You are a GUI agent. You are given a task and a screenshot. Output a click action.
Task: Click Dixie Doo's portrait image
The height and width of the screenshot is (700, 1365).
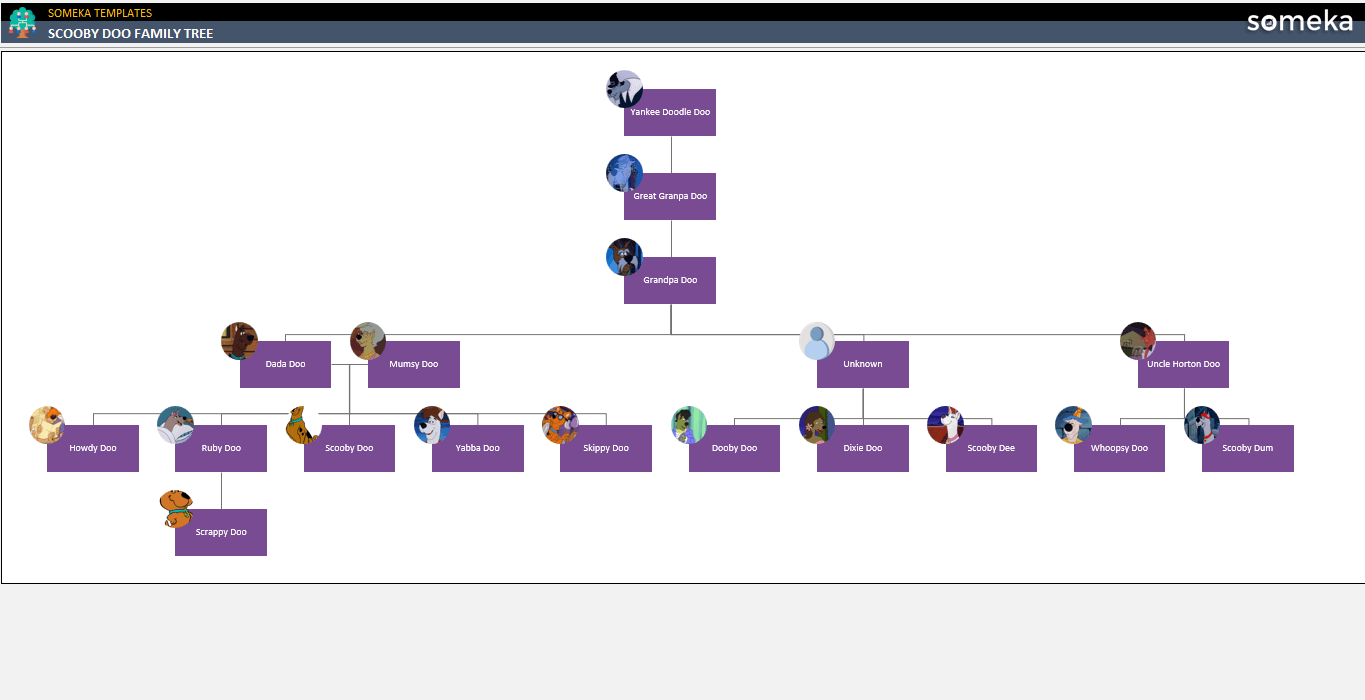click(x=817, y=425)
